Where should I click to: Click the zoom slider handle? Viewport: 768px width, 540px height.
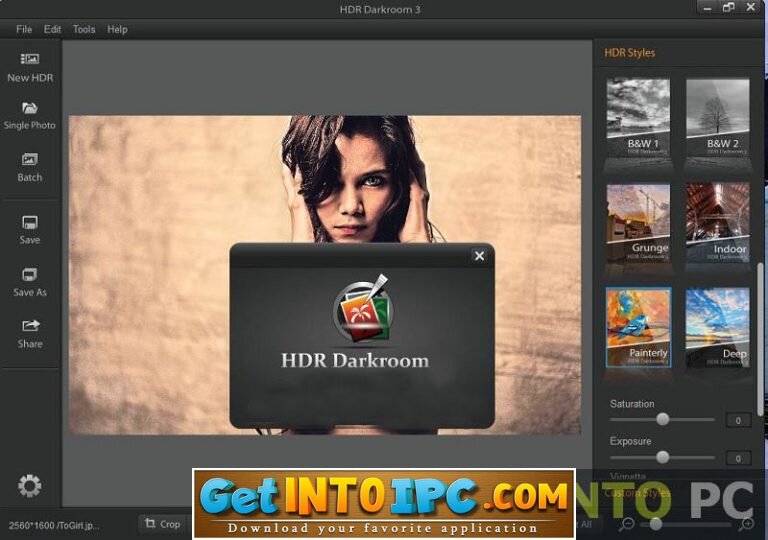[x=656, y=524]
